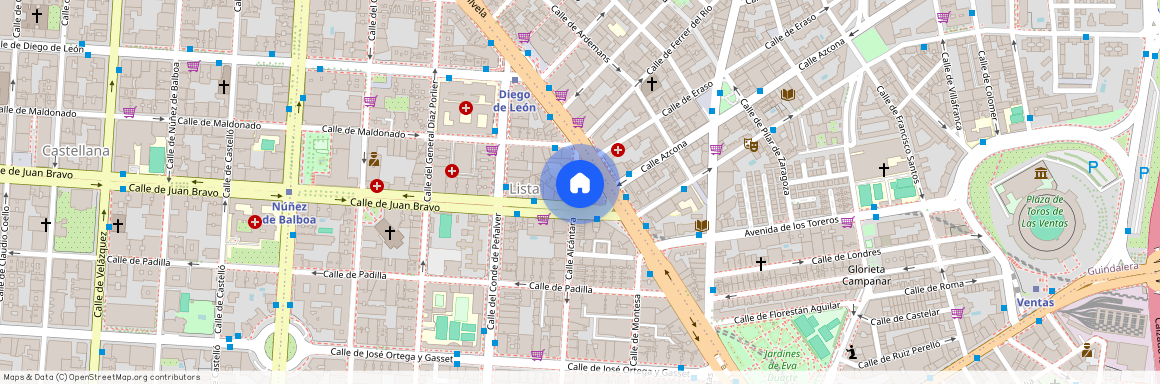
Task: Click the church cross beside Calle de Ferrer del Río
Action: pos(651,84)
